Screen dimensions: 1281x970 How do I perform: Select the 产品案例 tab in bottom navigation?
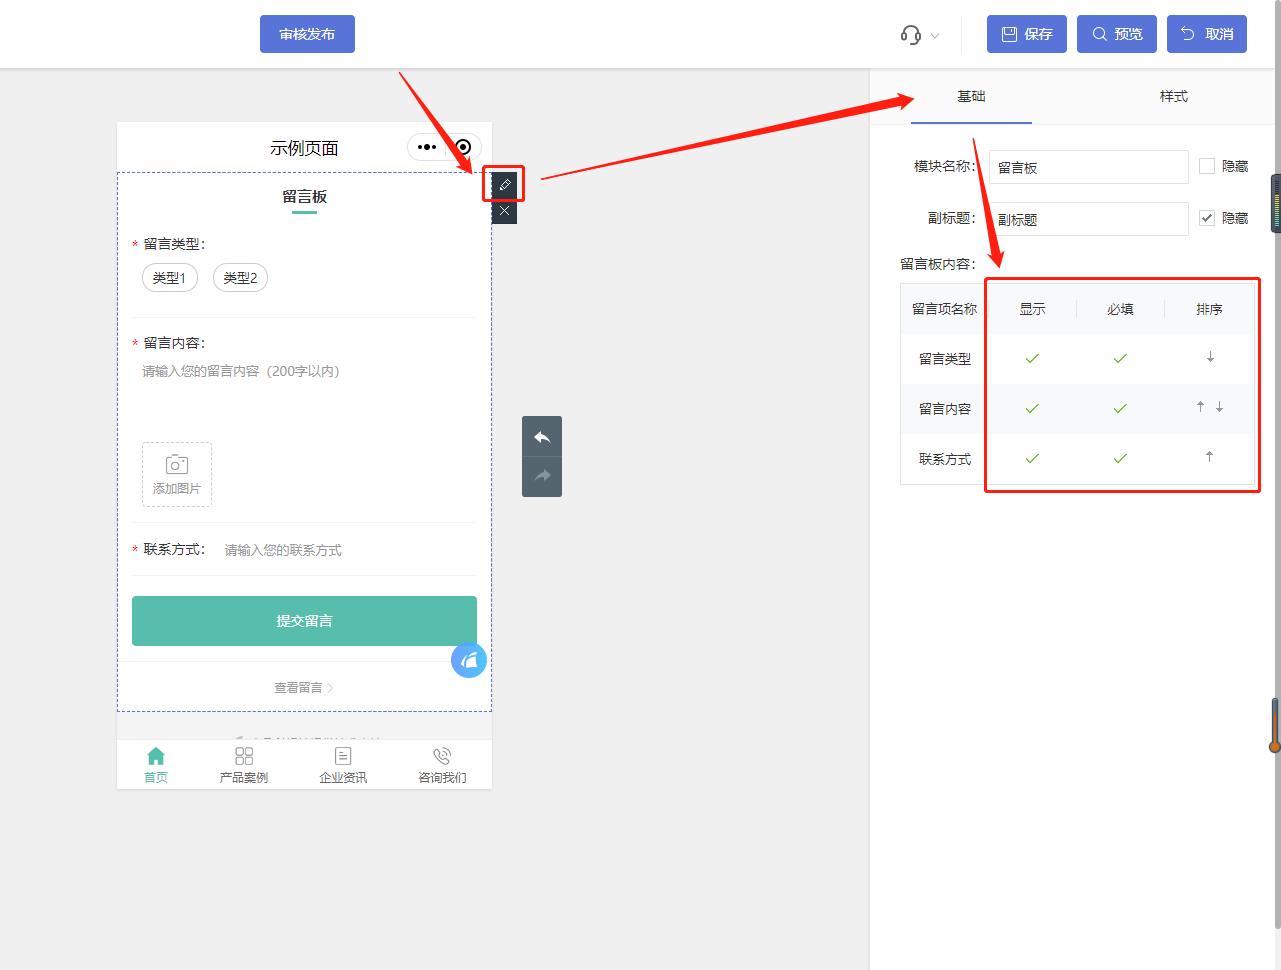click(243, 764)
